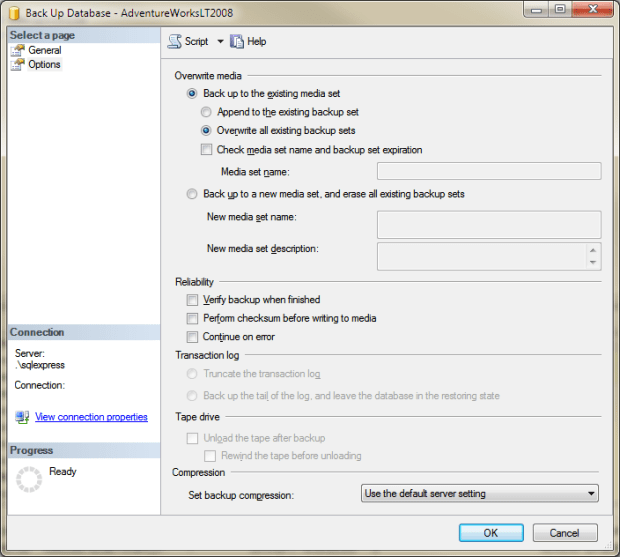Viewport: 620px width, 557px height.
Task: Click the 'Reliability' section label
Action: [195, 282]
